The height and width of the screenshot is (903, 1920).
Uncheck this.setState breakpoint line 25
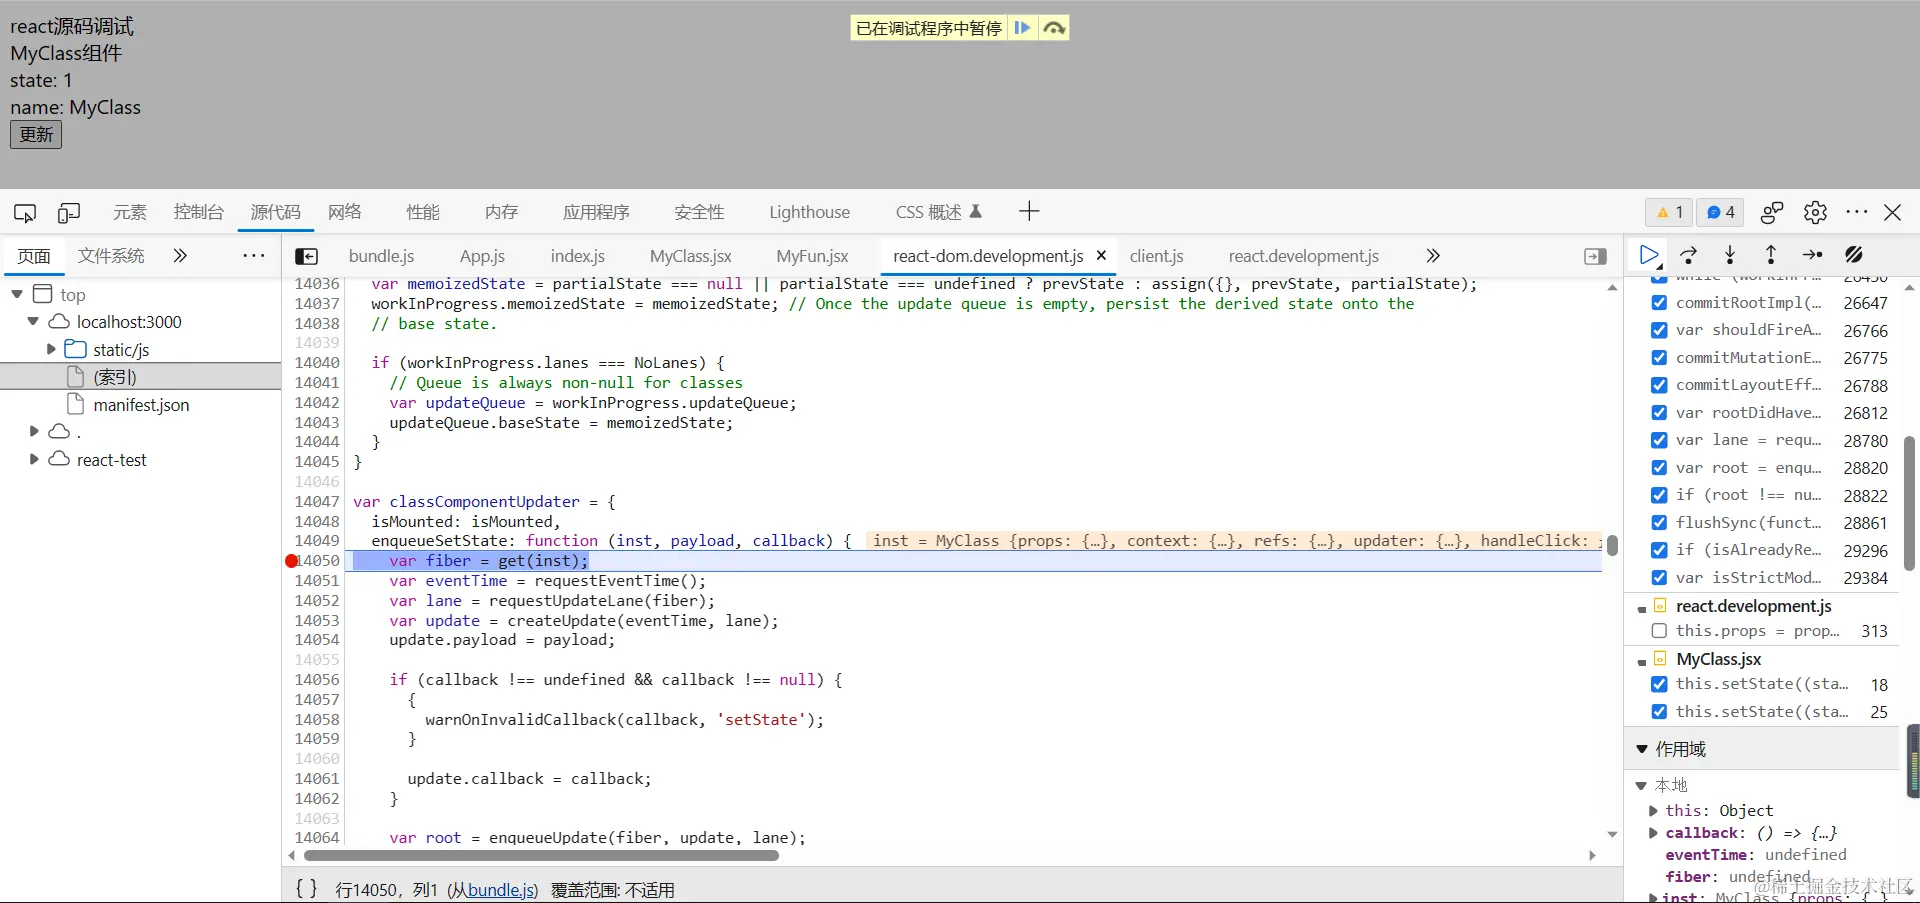coord(1659,712)
